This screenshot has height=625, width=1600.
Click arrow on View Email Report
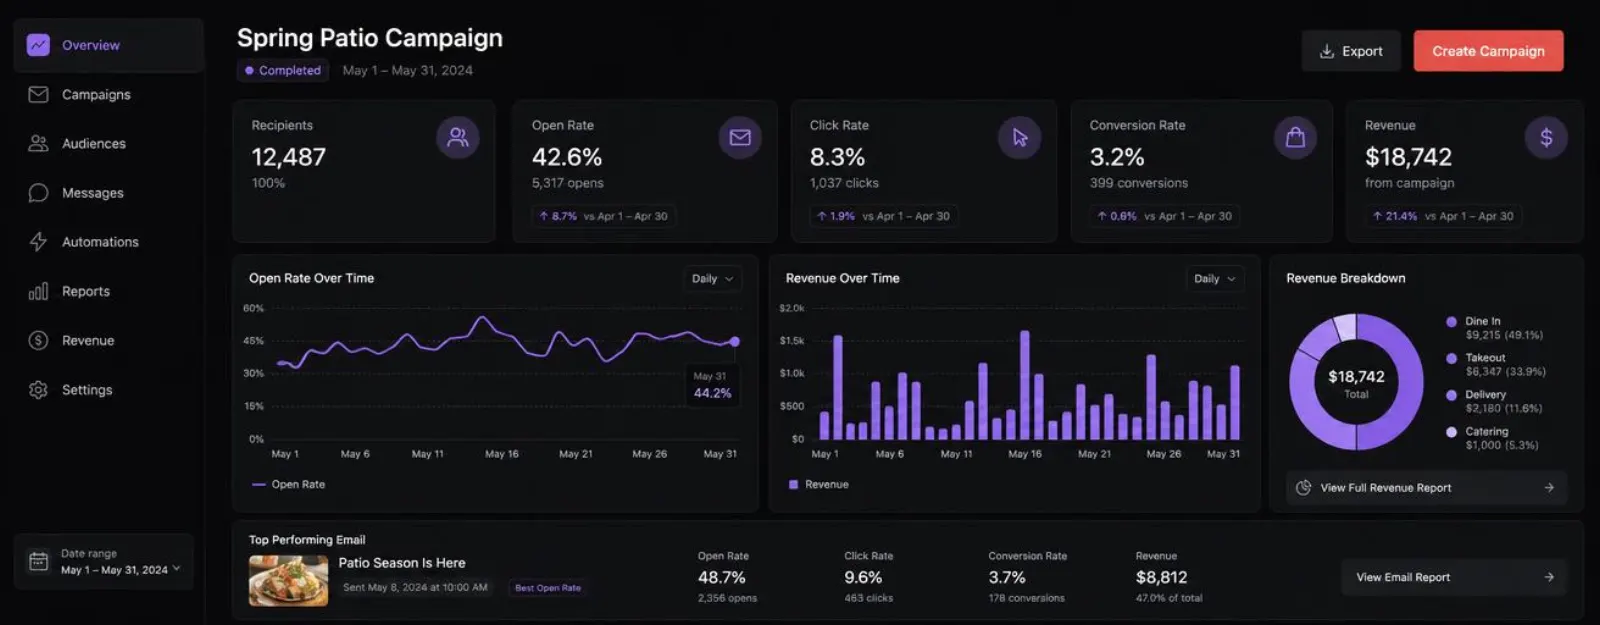(1549, 577)
